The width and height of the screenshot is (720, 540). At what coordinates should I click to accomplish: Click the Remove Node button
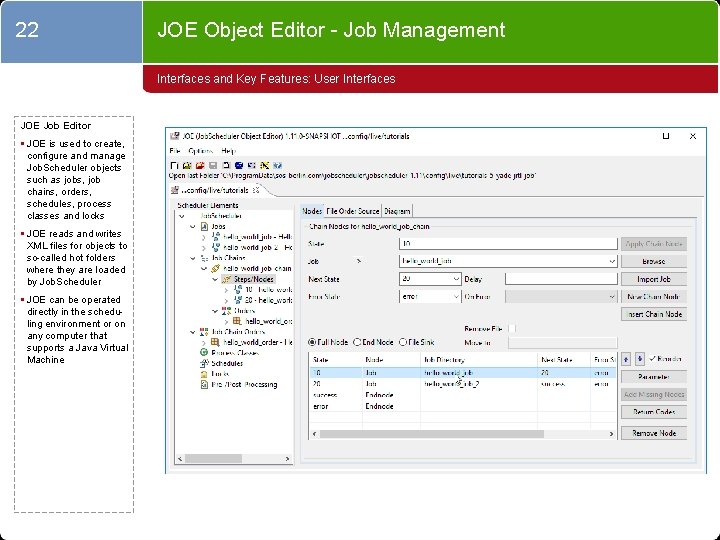(653, 433)
